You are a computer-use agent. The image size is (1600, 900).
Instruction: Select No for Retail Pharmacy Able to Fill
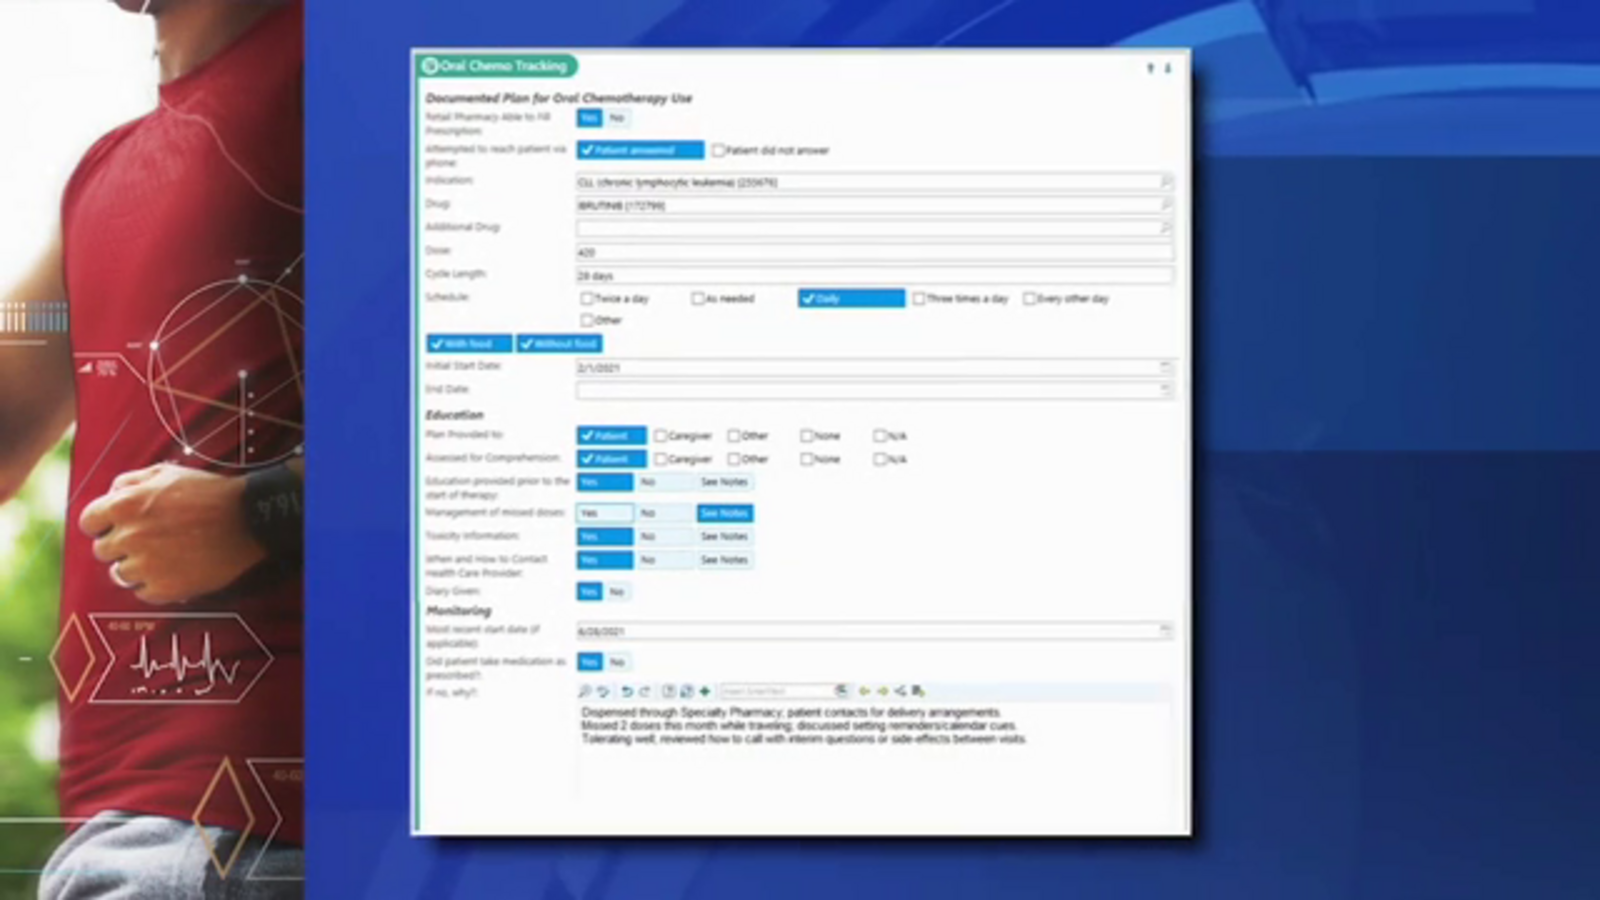pos(617,118)
